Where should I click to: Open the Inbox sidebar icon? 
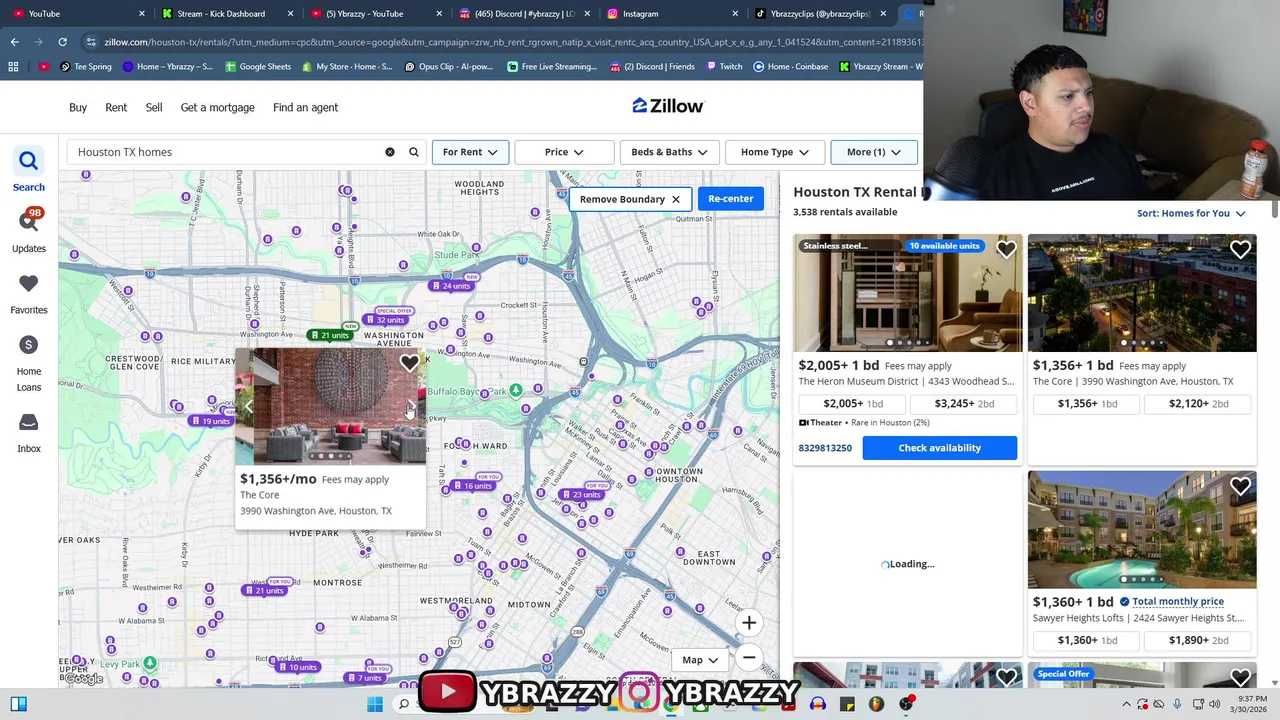[28, 422]
